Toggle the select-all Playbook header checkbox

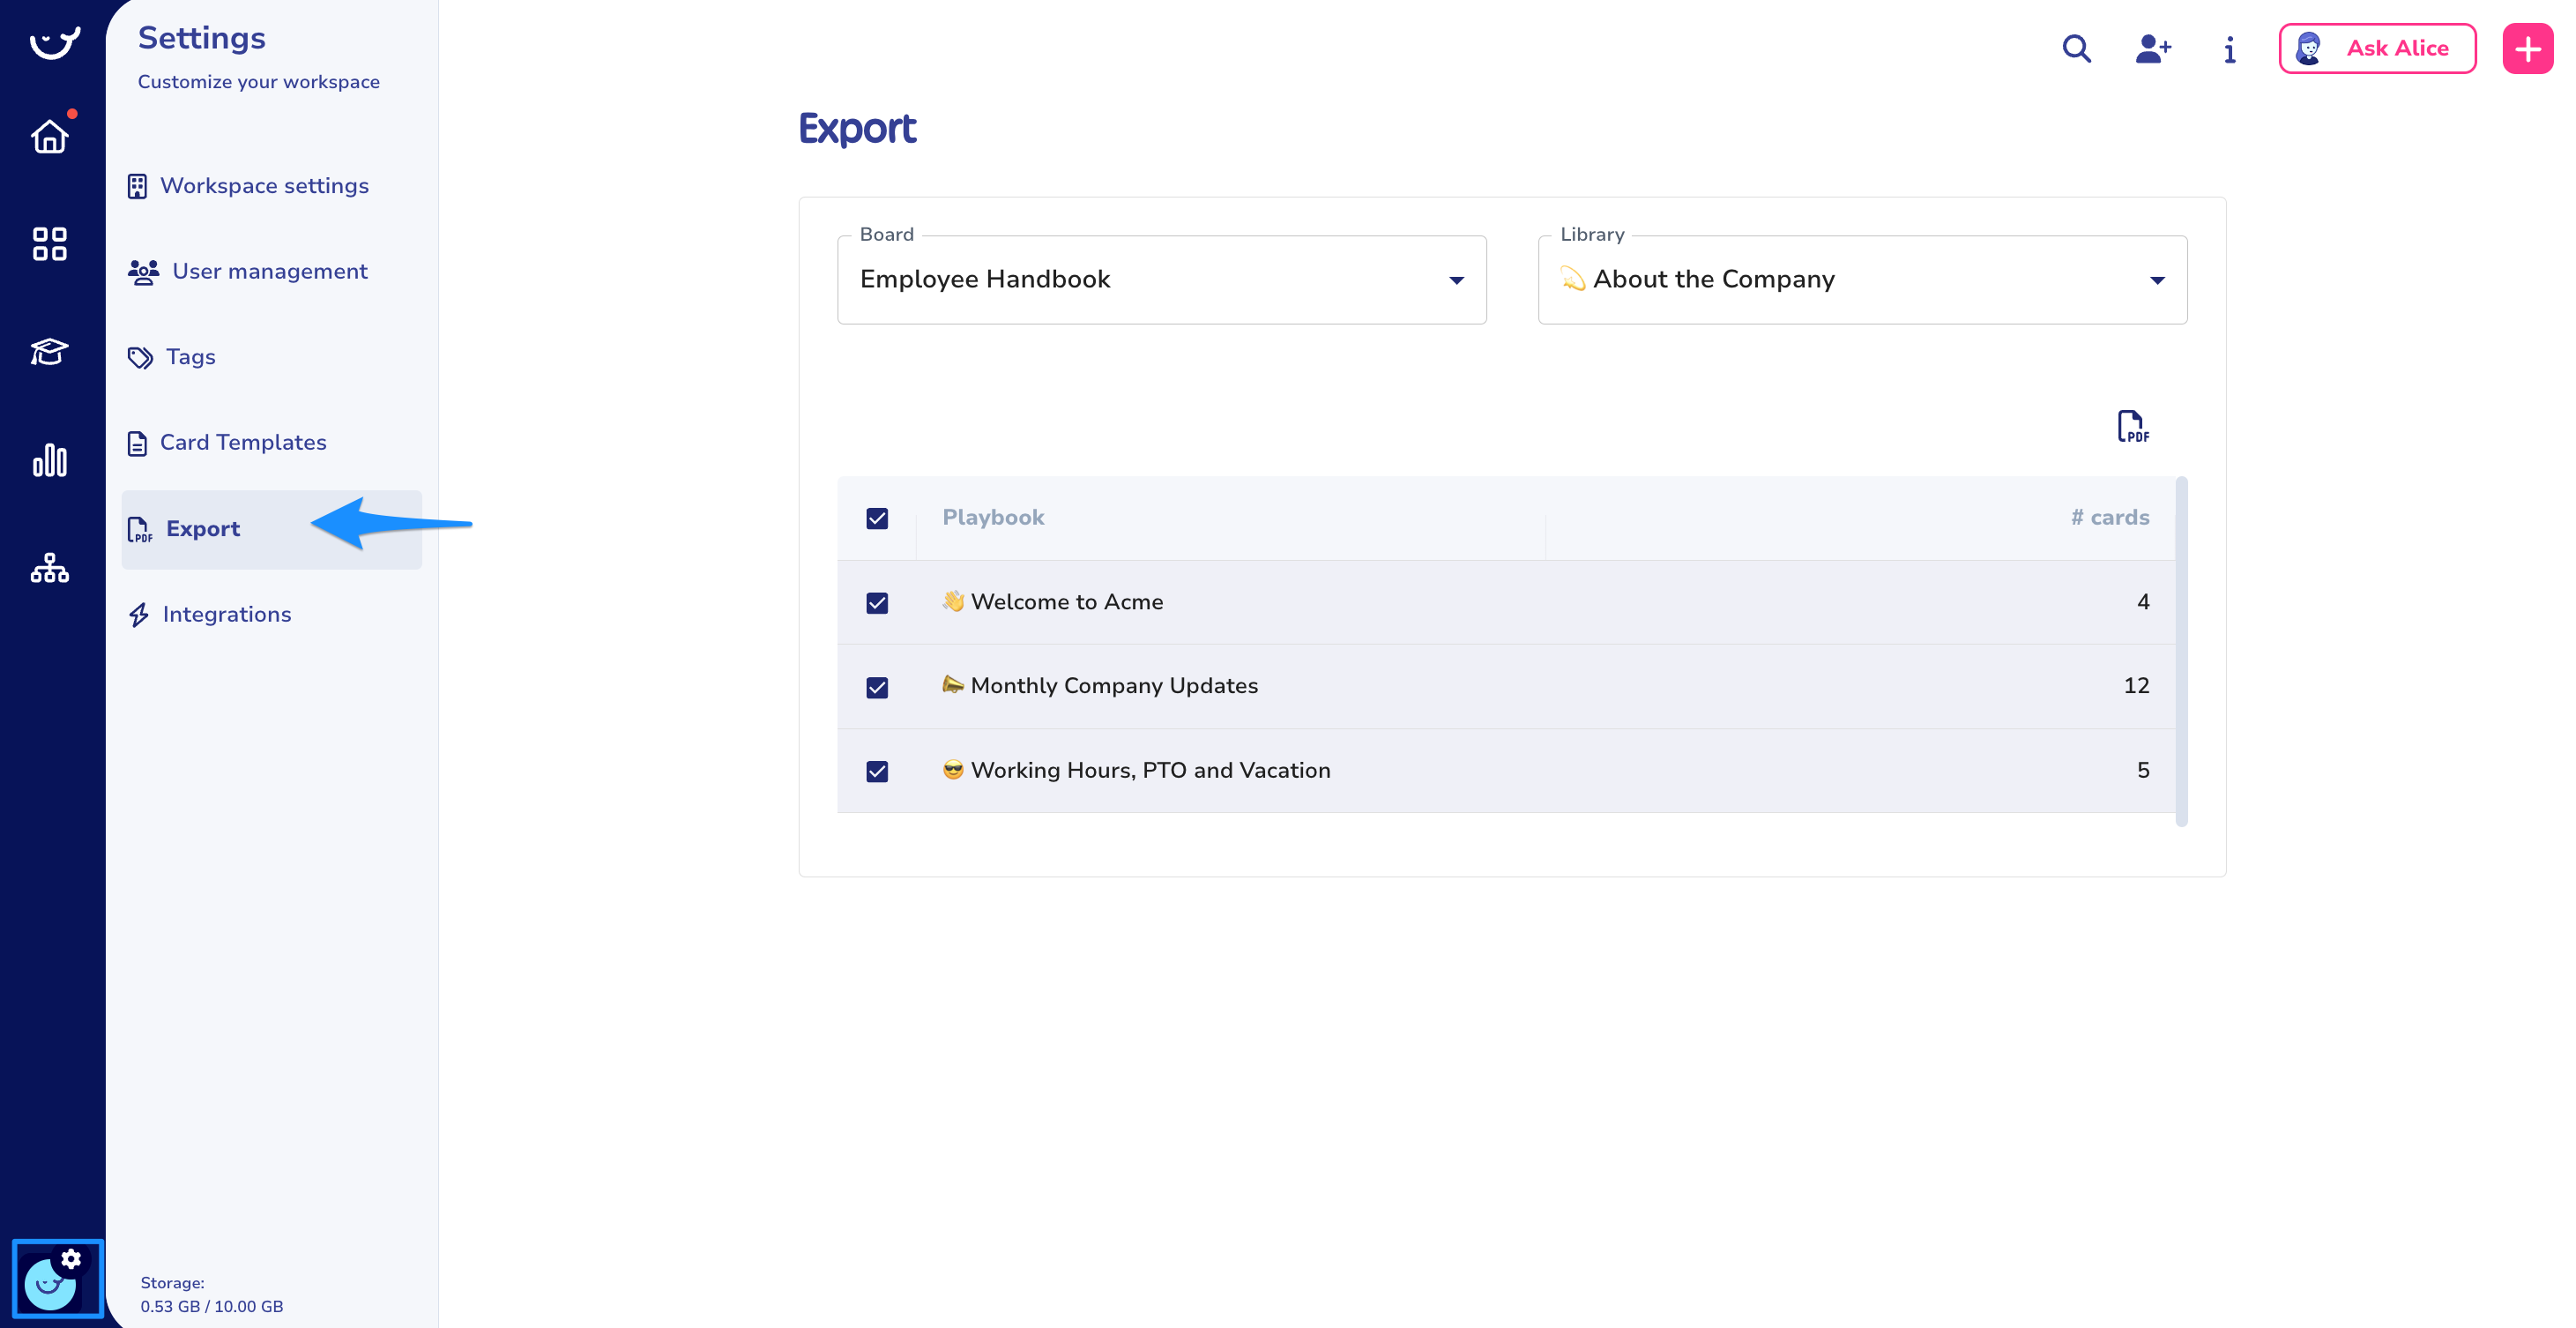click(x=877, y=518)
